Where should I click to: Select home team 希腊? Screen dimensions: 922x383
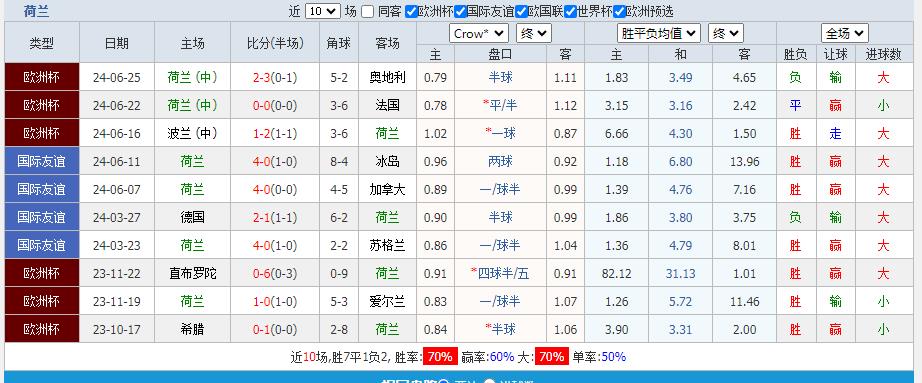point(192,329)
